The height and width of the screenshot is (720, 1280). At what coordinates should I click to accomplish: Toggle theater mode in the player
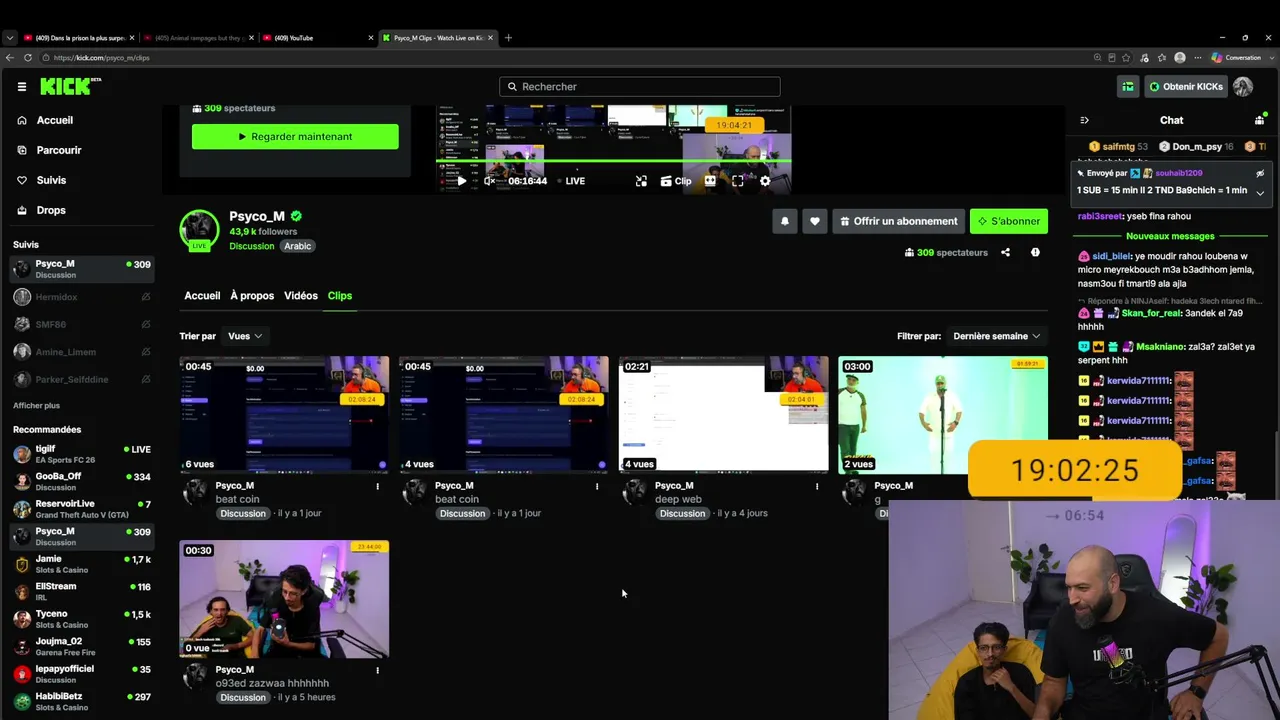pyautogui.click(x=710, y=181)
